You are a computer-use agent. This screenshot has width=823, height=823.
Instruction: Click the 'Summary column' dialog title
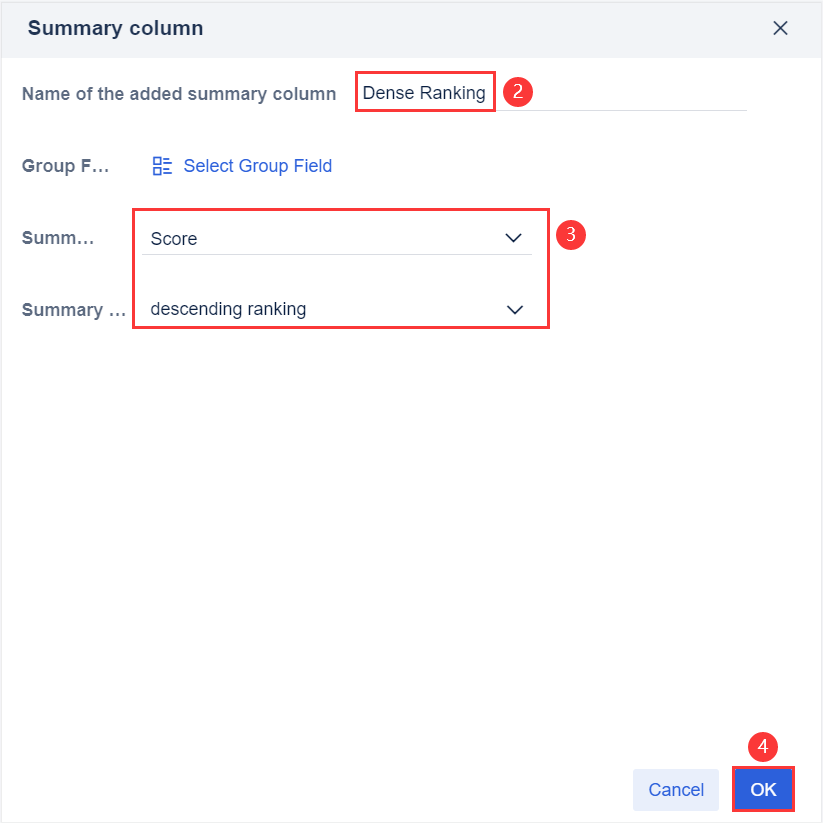pyautogui.click(x=115, y=28)
